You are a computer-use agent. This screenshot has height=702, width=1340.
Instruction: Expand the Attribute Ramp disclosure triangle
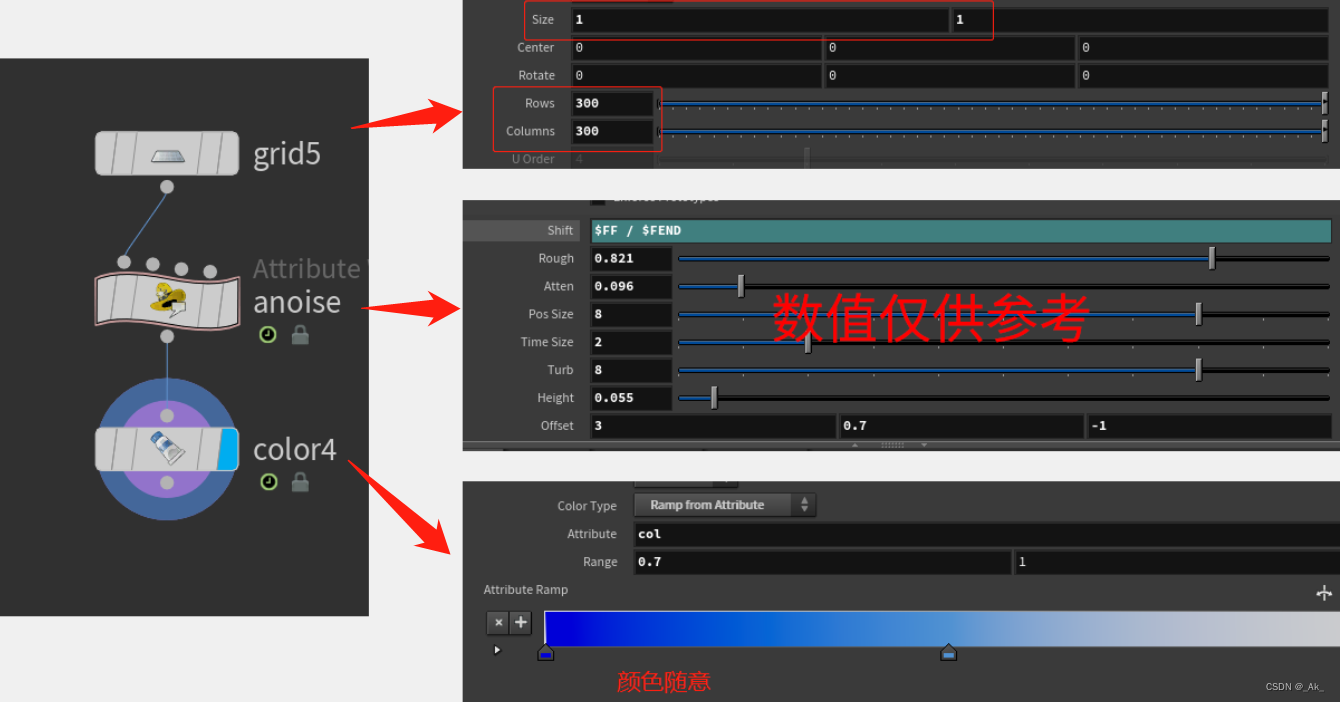pos(497,649)
